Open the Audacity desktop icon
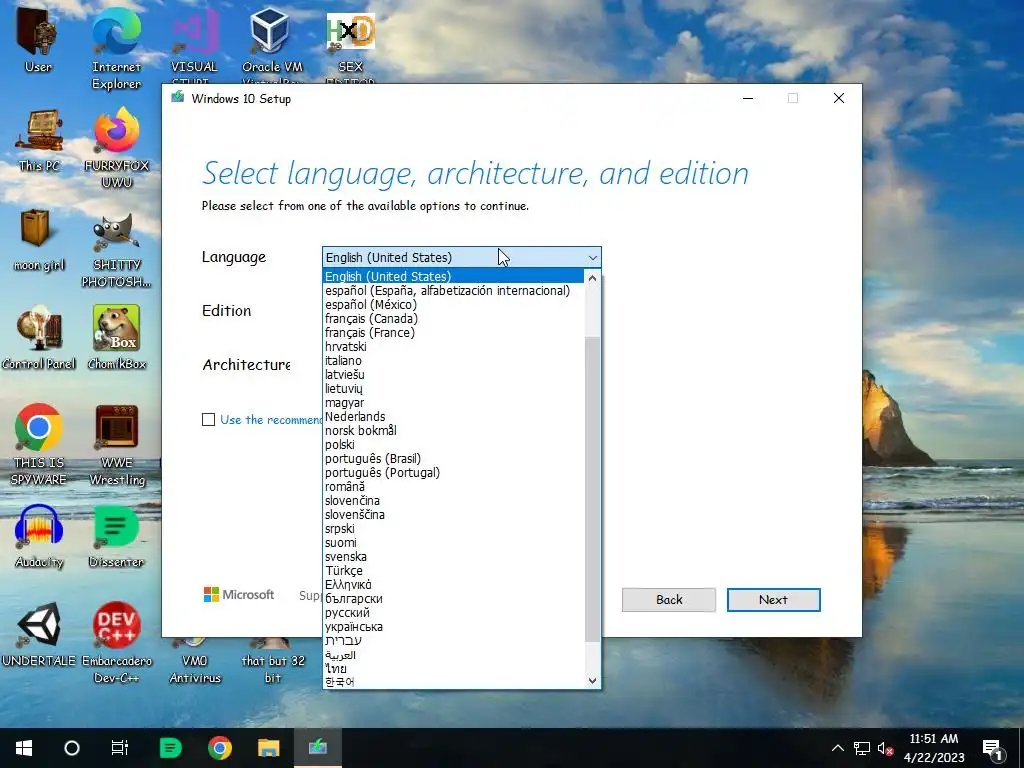The width and height of the screenshot is (1024, 768). [39, 537]
